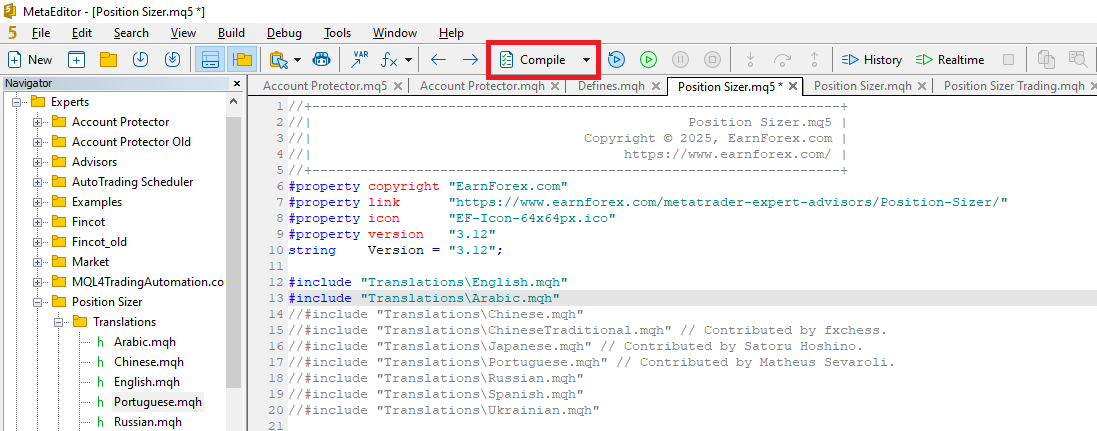Close the Account Protector.mq5 tab
1097x431 pixels.
(398, 86)
